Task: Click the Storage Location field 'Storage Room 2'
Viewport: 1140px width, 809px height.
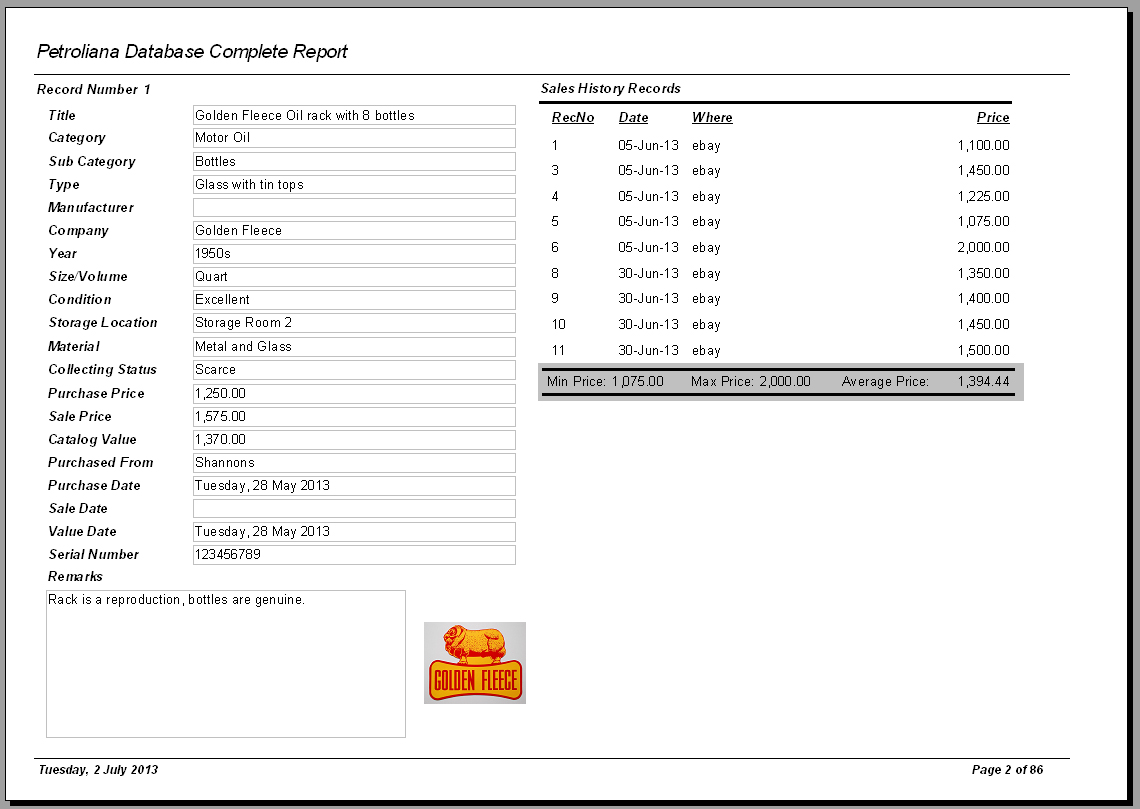Action: [354, 323]
